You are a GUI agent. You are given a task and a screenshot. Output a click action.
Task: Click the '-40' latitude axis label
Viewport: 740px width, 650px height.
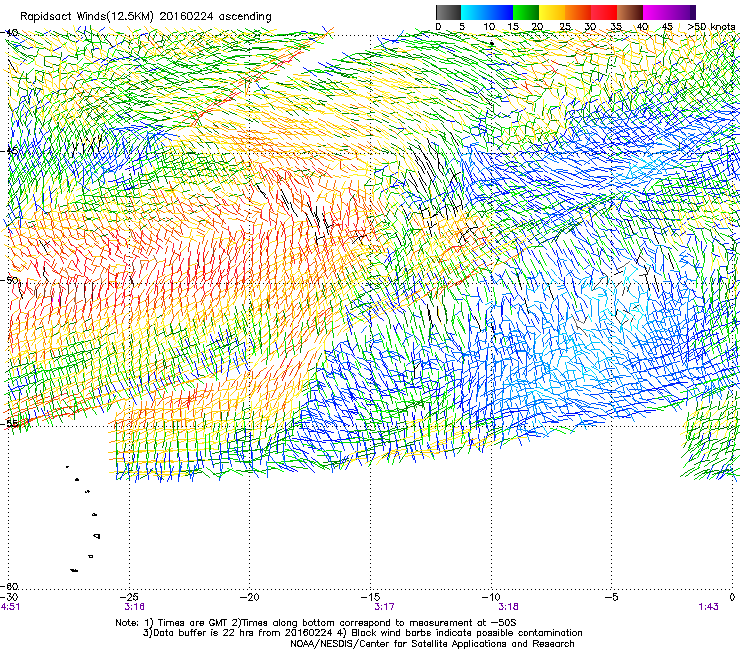pyautogui.click(x=11, y=33)
